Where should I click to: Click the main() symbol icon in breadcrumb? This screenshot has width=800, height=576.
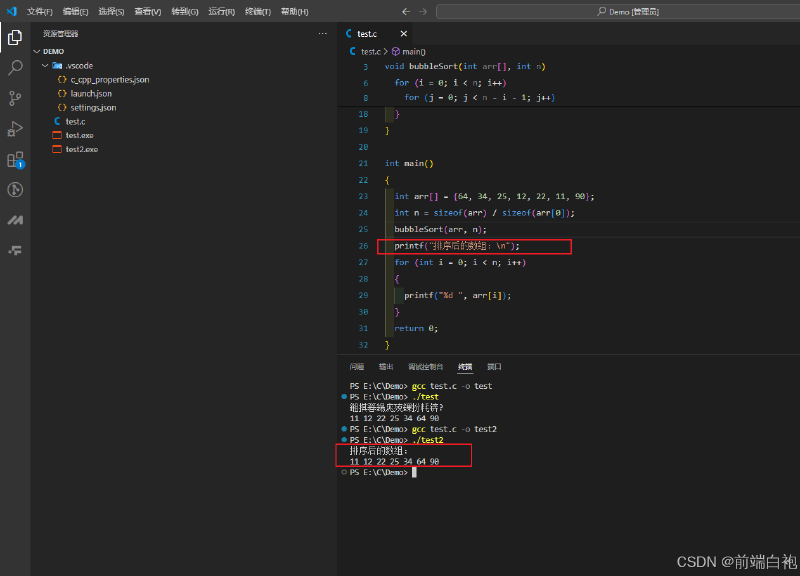(395, 52)
